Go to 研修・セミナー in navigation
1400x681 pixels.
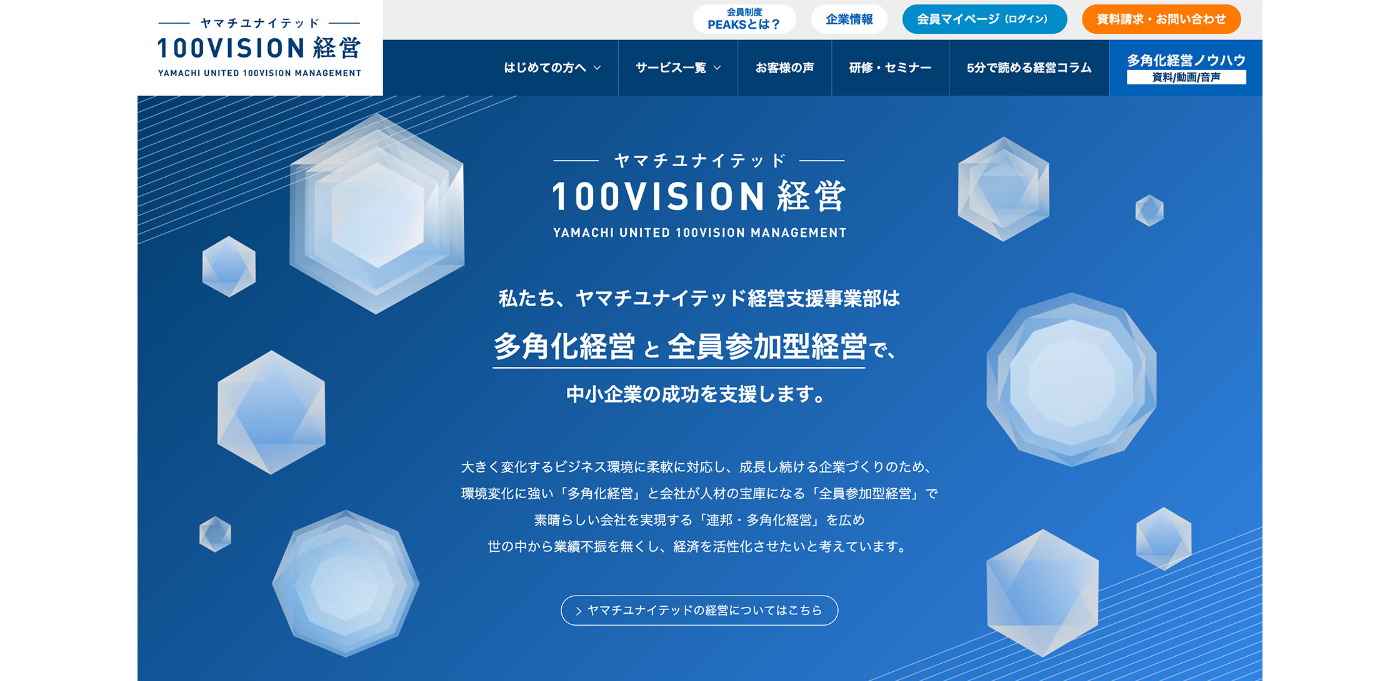coord(890,68)
